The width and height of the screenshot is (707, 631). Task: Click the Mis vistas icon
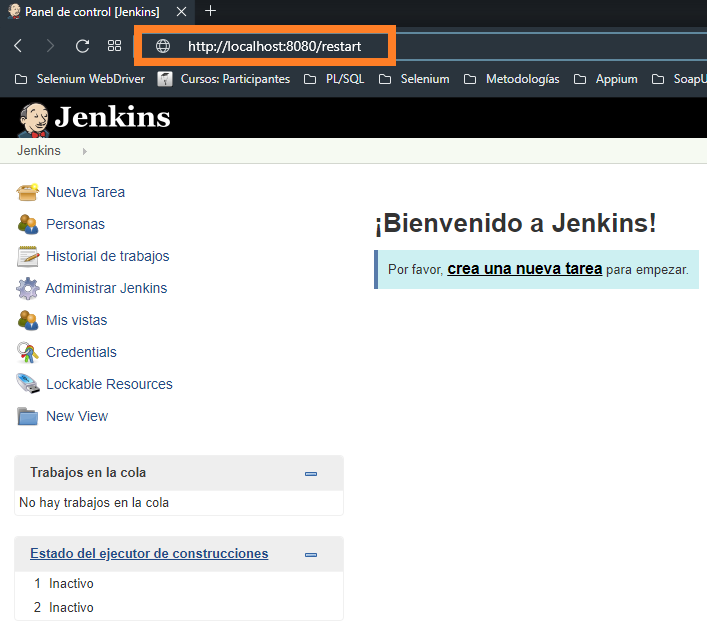[x=28, y=320]
